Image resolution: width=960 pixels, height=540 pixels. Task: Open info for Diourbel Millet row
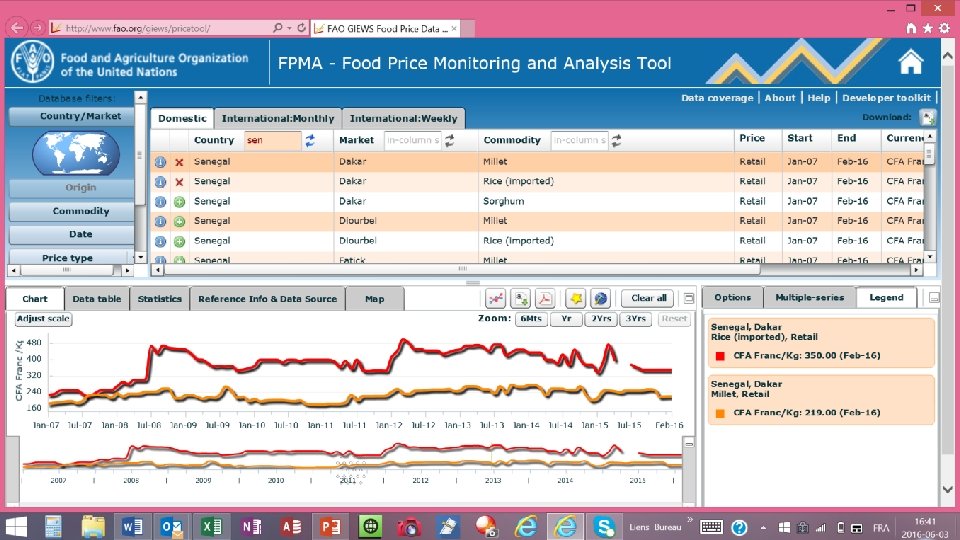pos(160,221)
